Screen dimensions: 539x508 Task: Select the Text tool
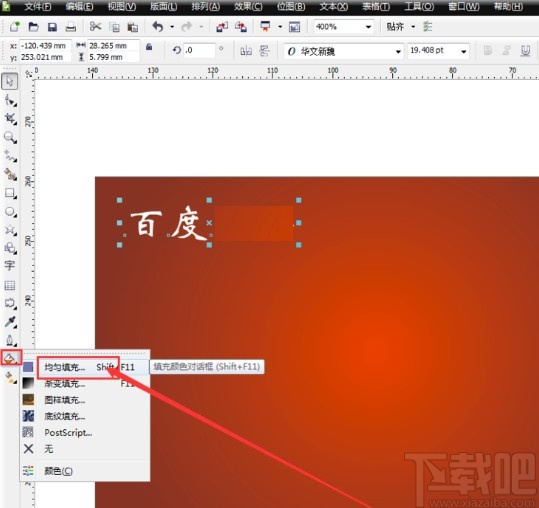point(10,266)
